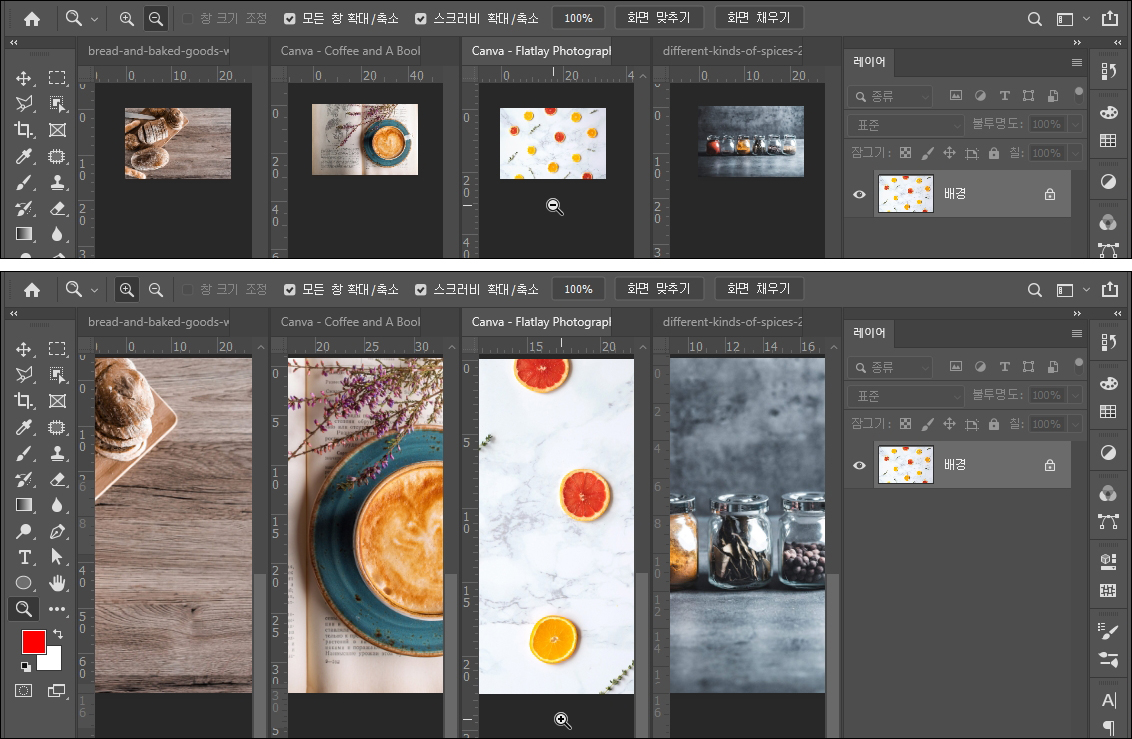
Task: Toggle lock transparent pixels in lower Layers panel
Action: tap(905, 424)
